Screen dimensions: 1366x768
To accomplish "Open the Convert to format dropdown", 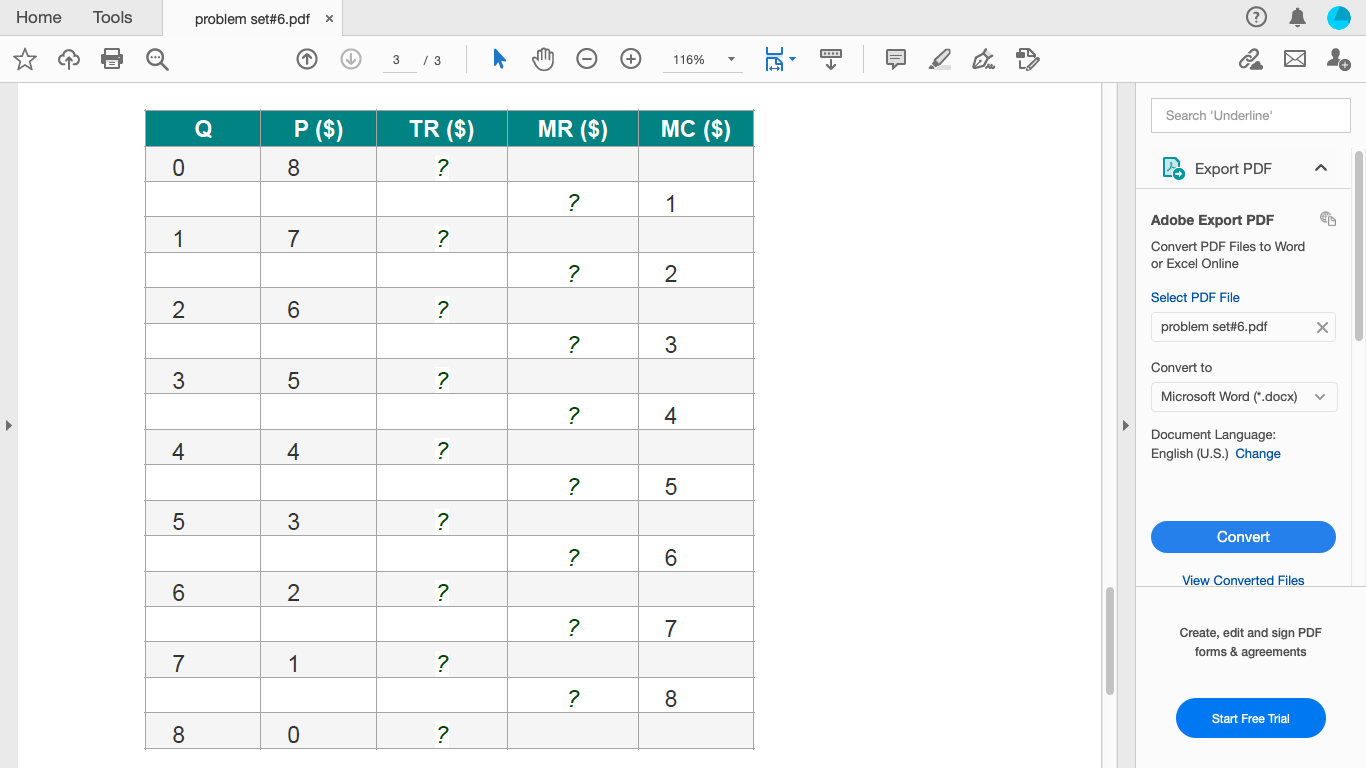I will pyautogui.click(x=1243, y=397).
